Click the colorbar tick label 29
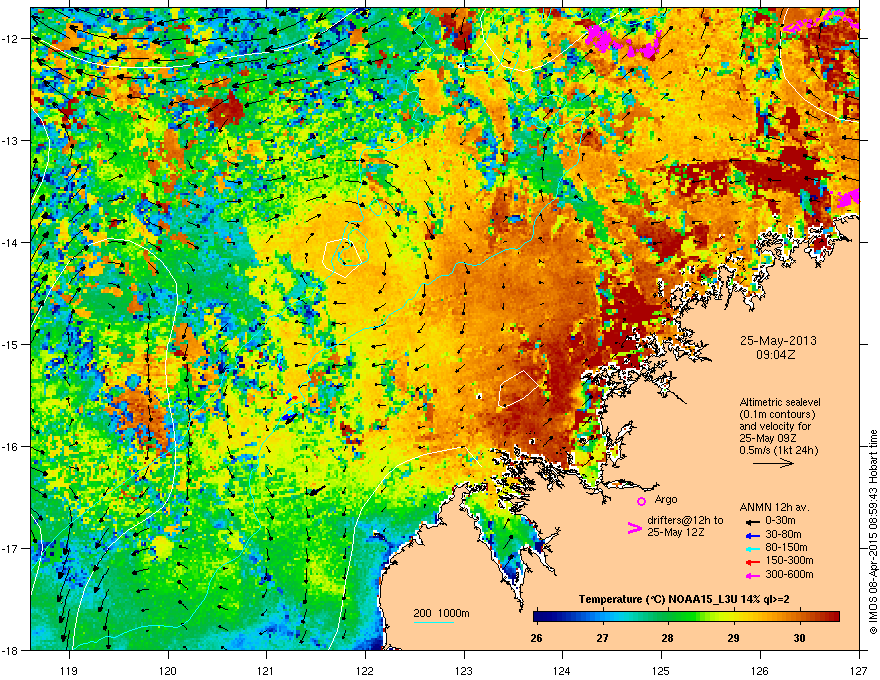The width and height of the screenshot is (880, 680). (733, 638)
